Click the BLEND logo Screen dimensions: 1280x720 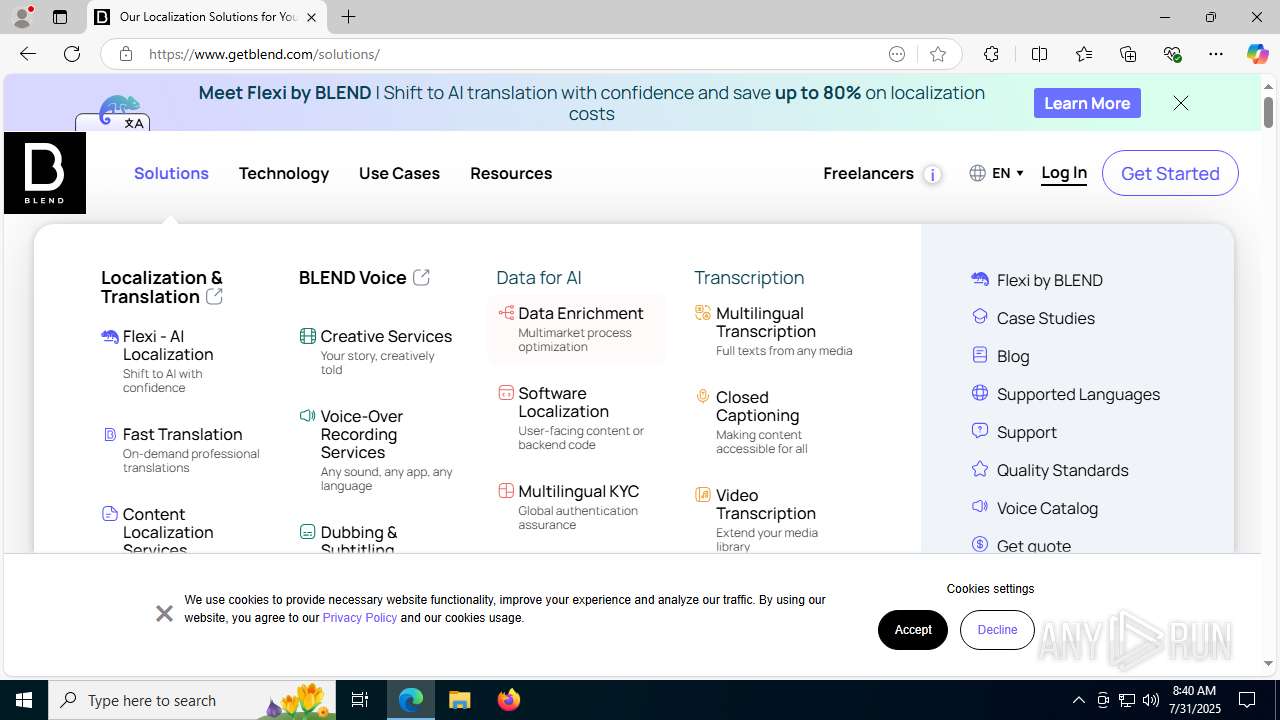(x=45, y=173)
